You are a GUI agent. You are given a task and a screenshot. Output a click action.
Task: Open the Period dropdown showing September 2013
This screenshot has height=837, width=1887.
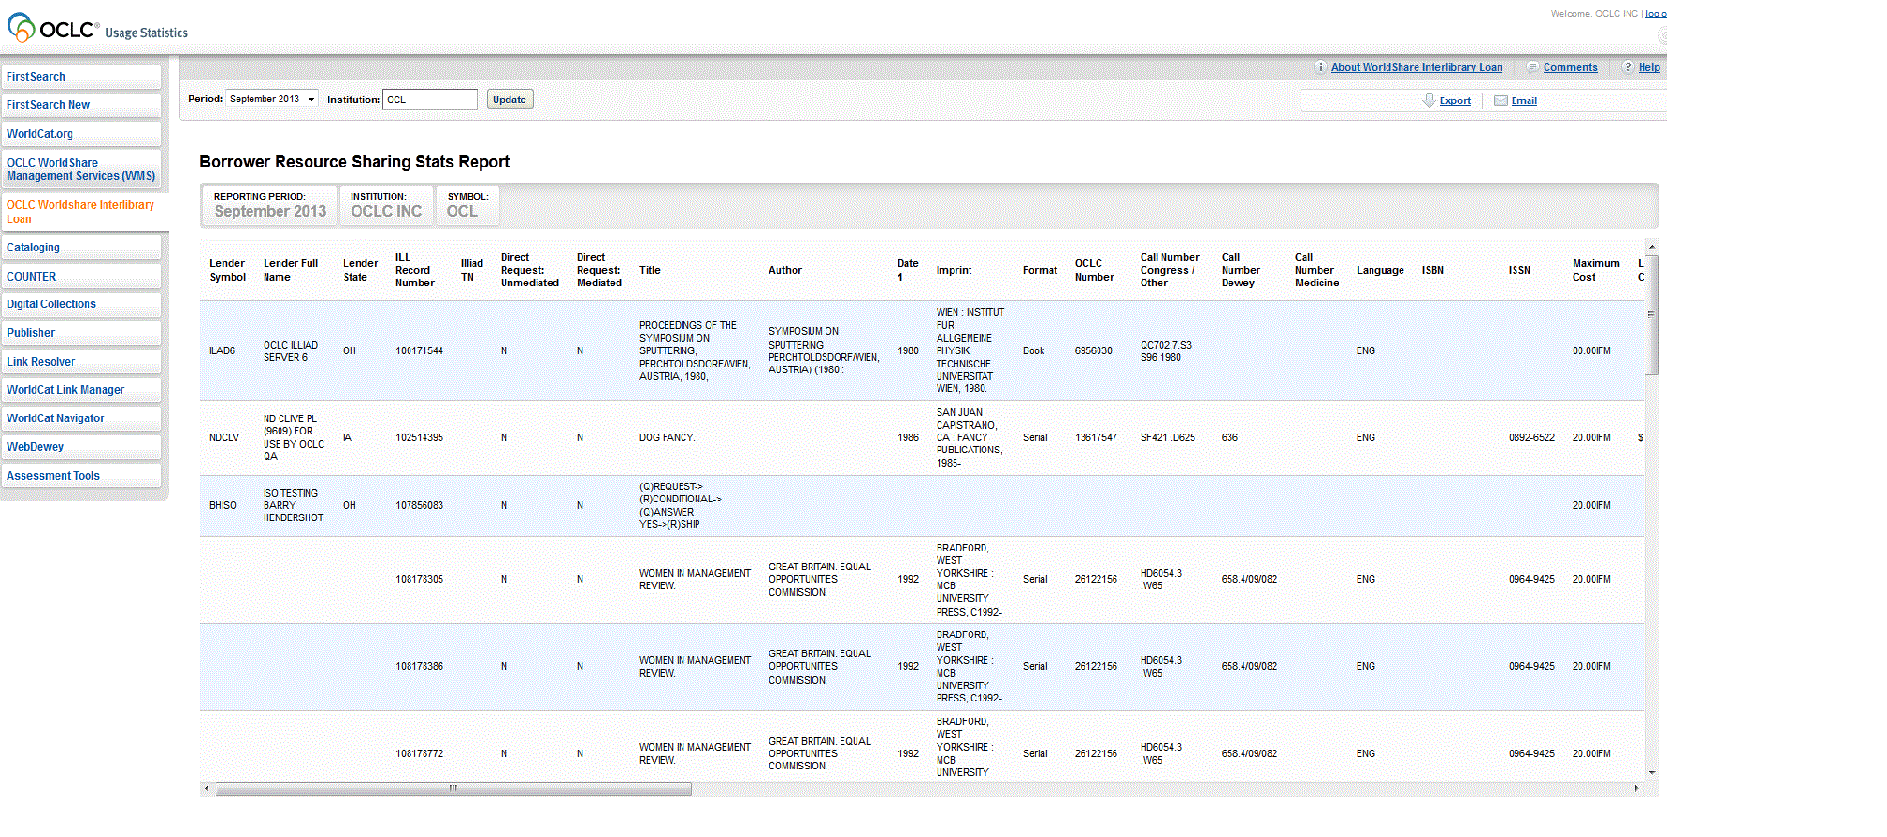pyautogui.click(x=272, y=99)
